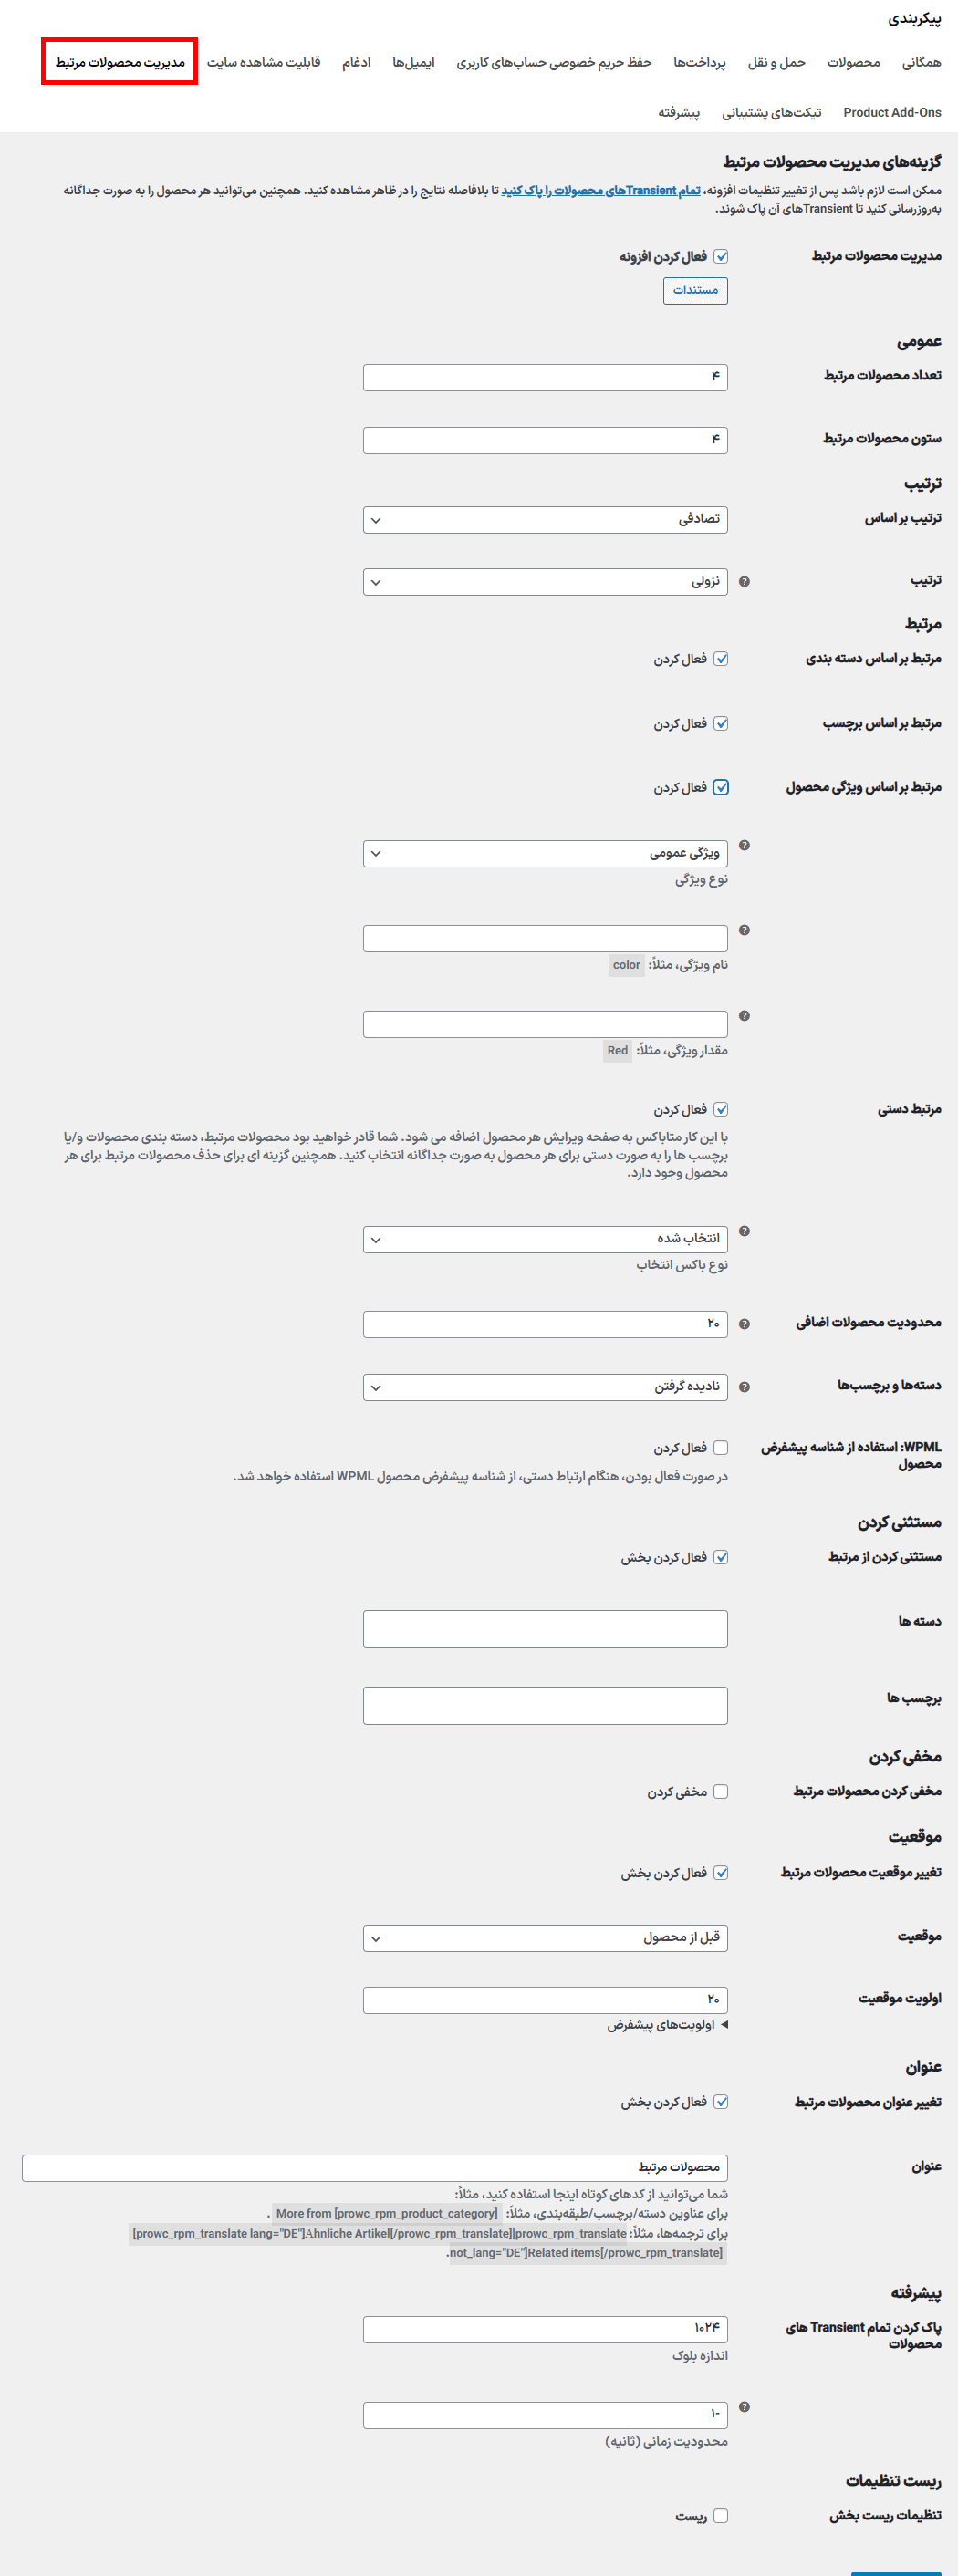Viewport: 958px width, 2576px height.
Task: Click the عنوان text field
Action: tap(375, 2167)
